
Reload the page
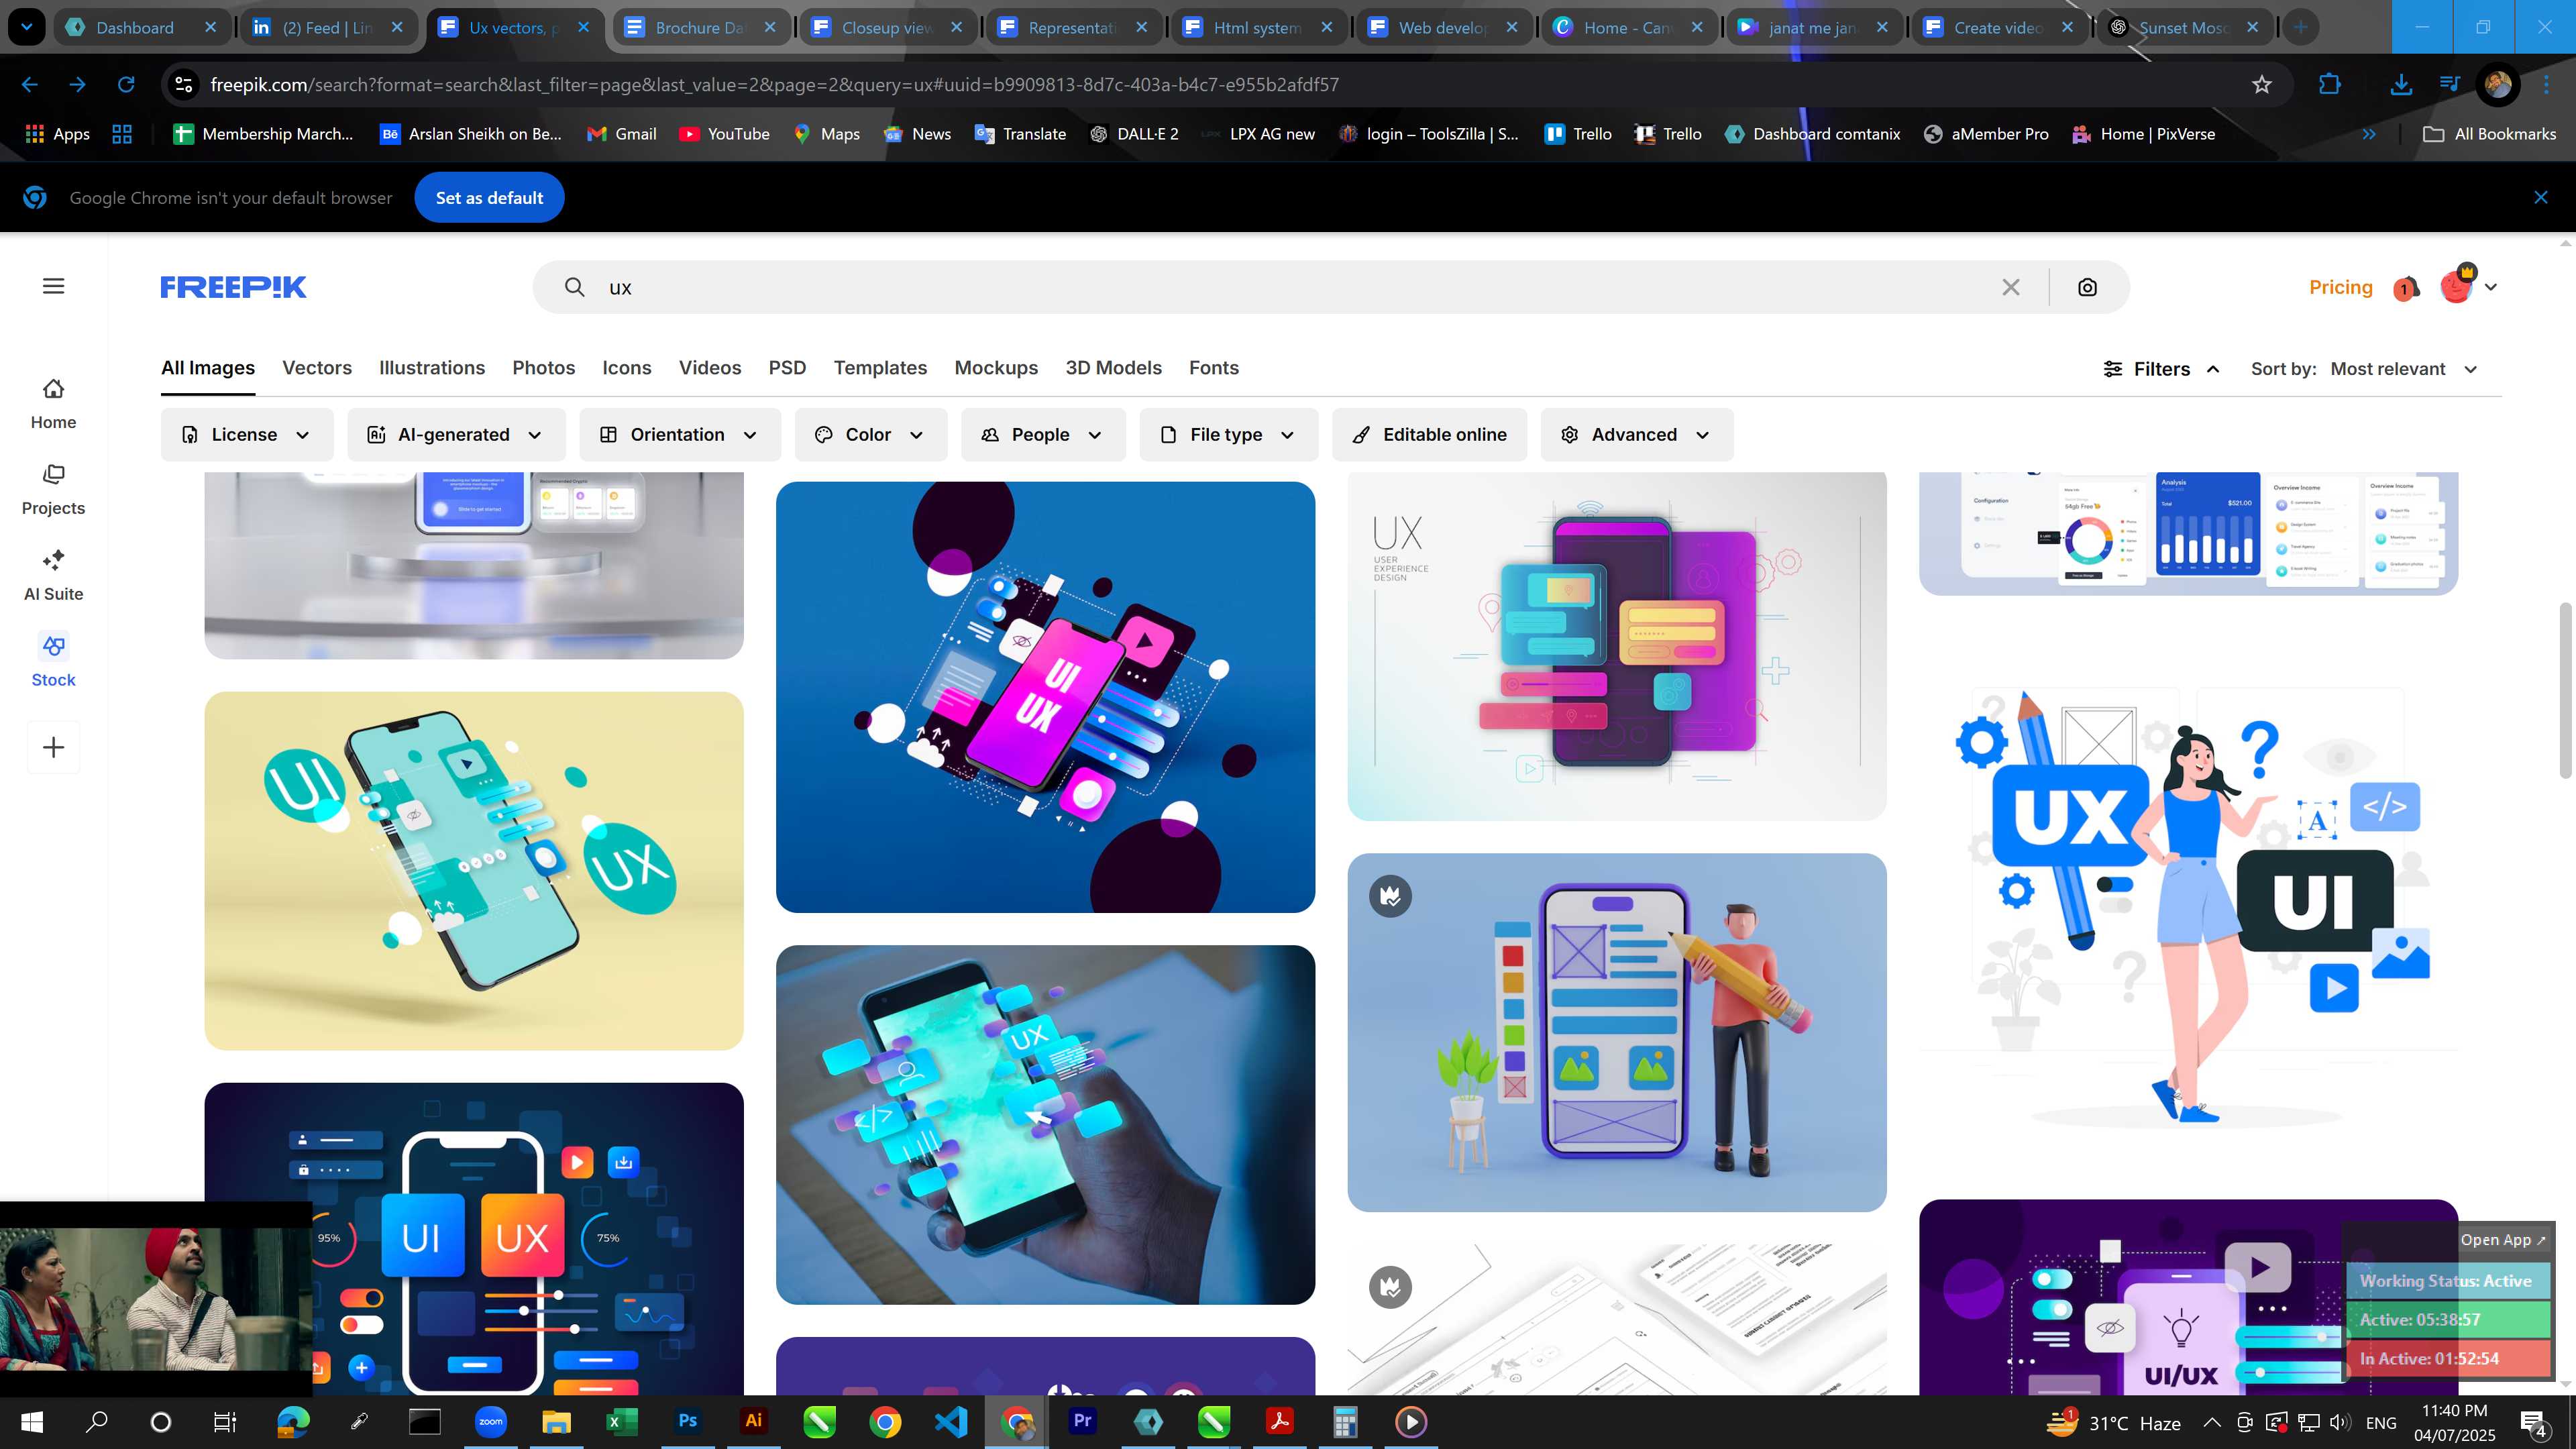click(x=126, y=85)
